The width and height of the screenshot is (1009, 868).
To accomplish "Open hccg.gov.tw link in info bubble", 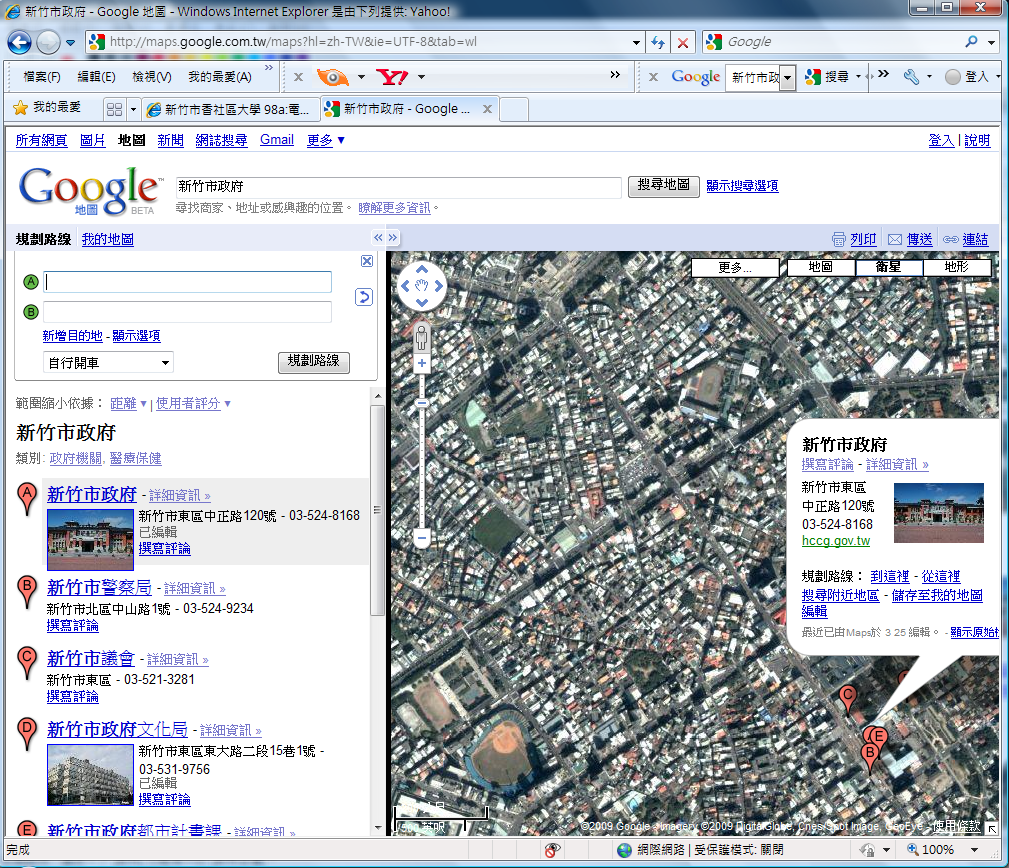I will 835,541.
